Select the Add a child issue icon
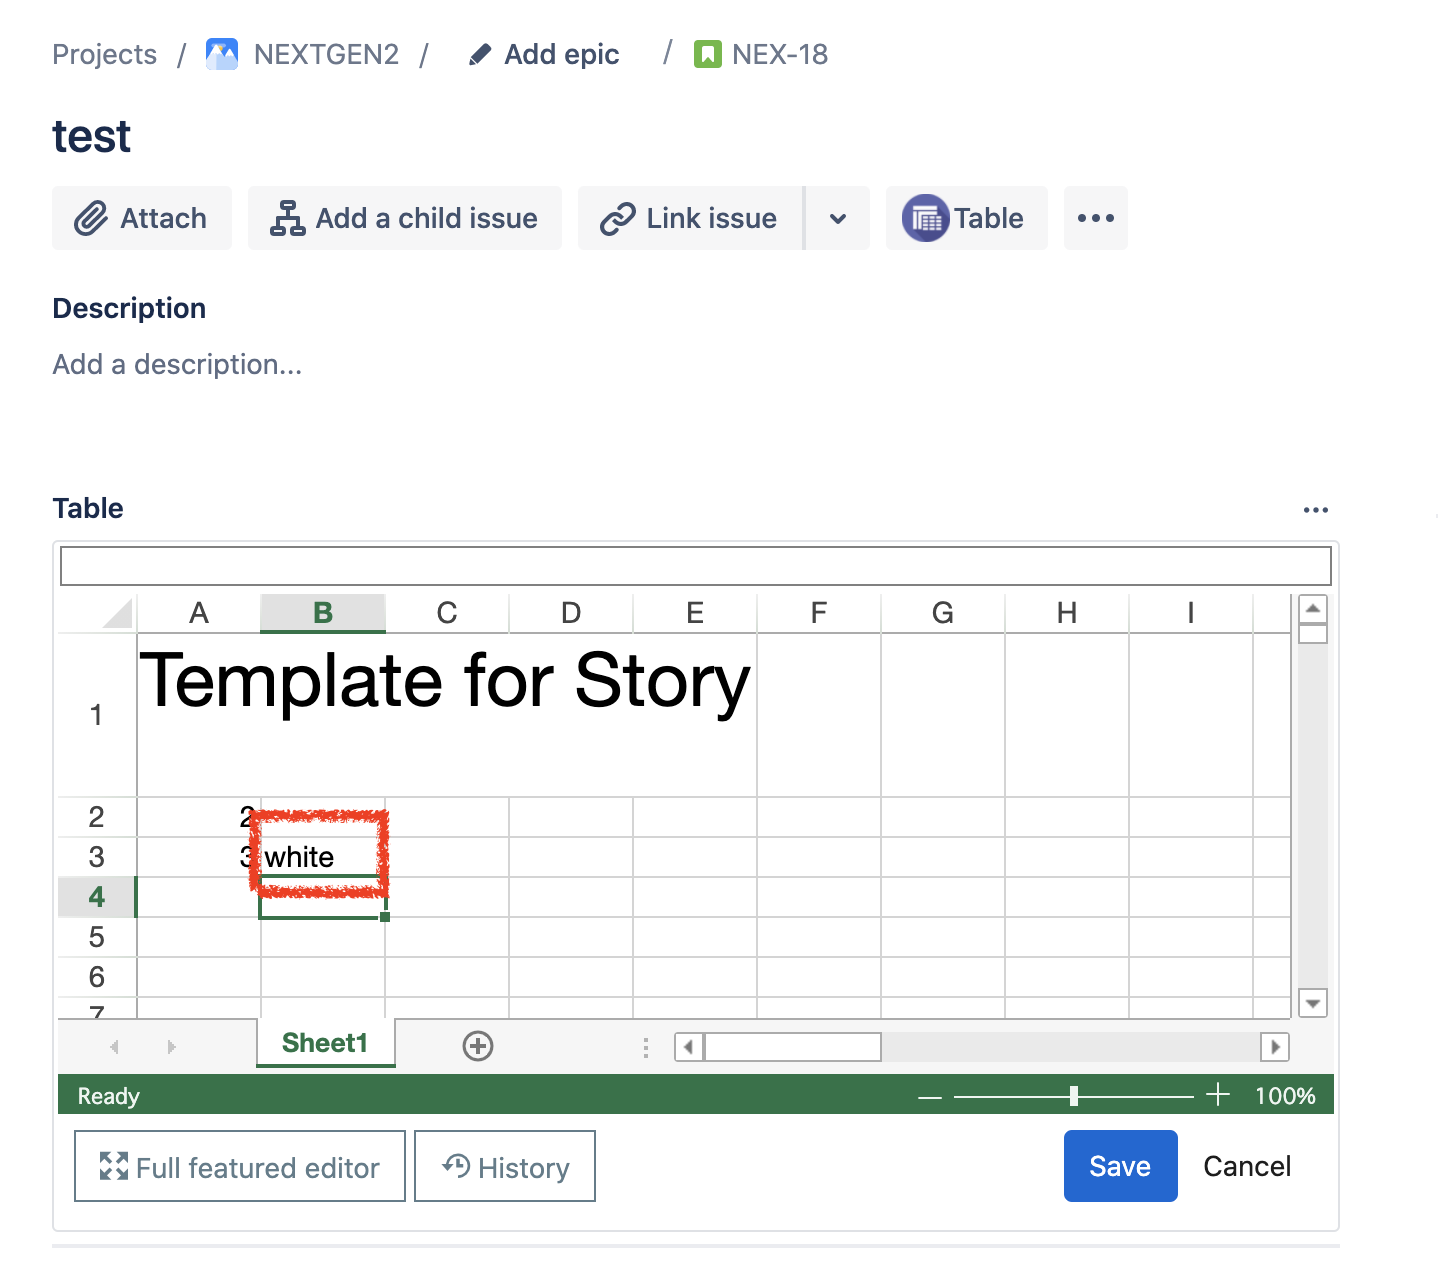1438x1268 pixels. point(286,218)
